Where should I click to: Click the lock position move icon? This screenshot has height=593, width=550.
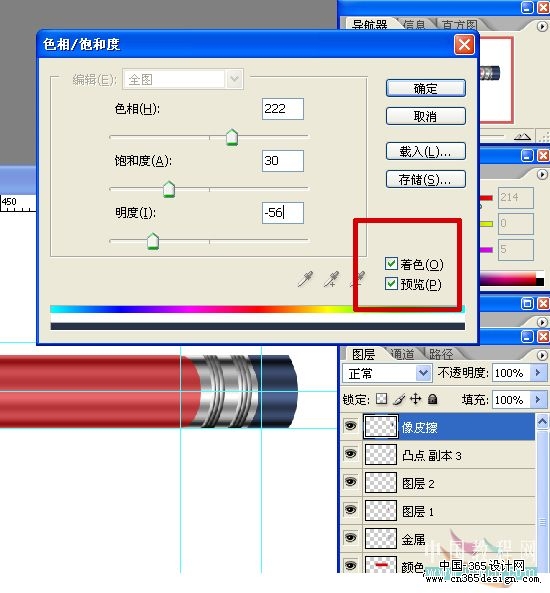[x=415, y=399]
